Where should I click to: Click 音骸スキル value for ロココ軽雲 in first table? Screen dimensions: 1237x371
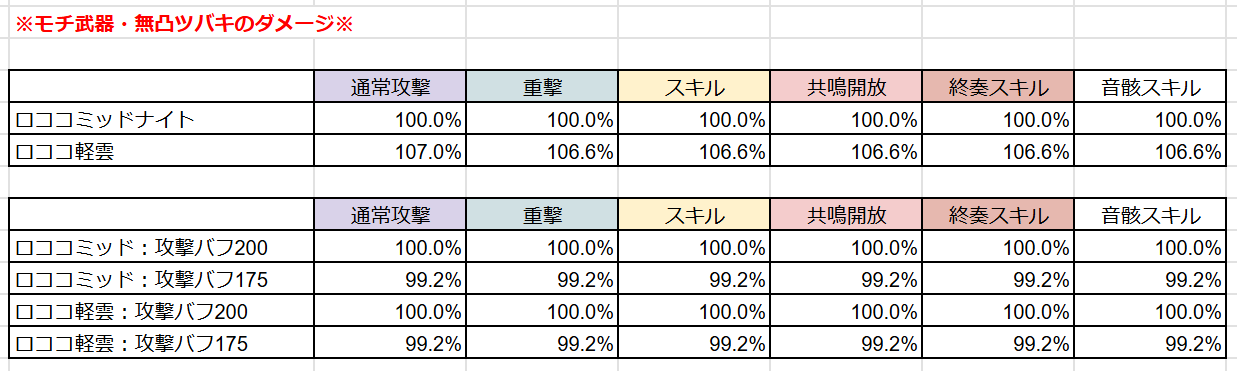pyautogui.click(x=1150, y=152)
